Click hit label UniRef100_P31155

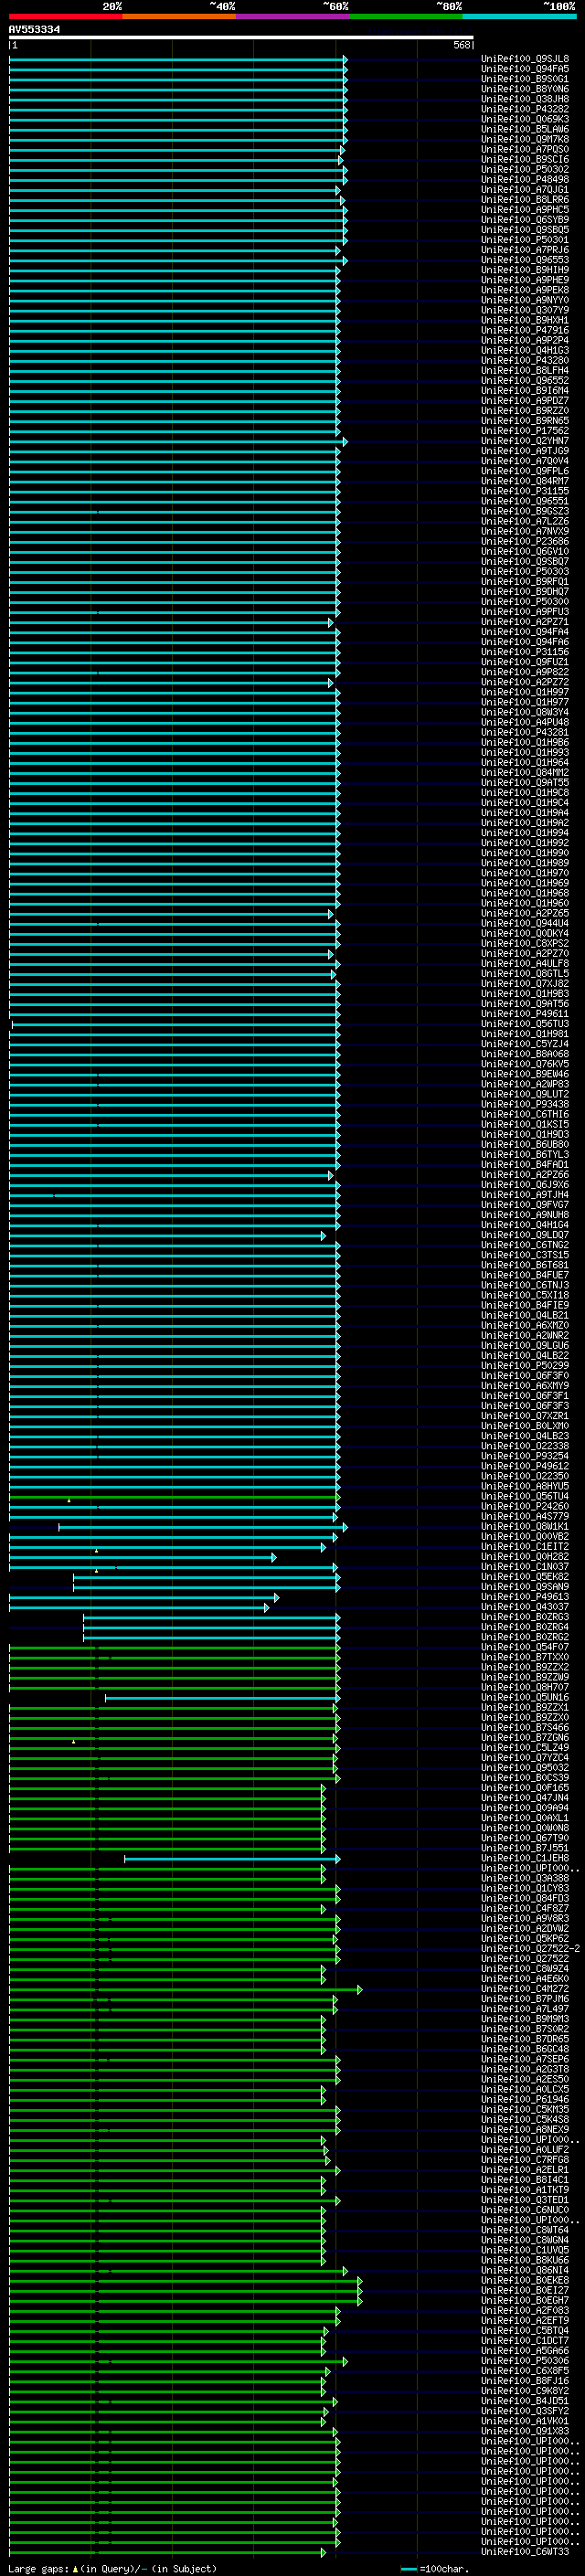(x=525, y=492)
